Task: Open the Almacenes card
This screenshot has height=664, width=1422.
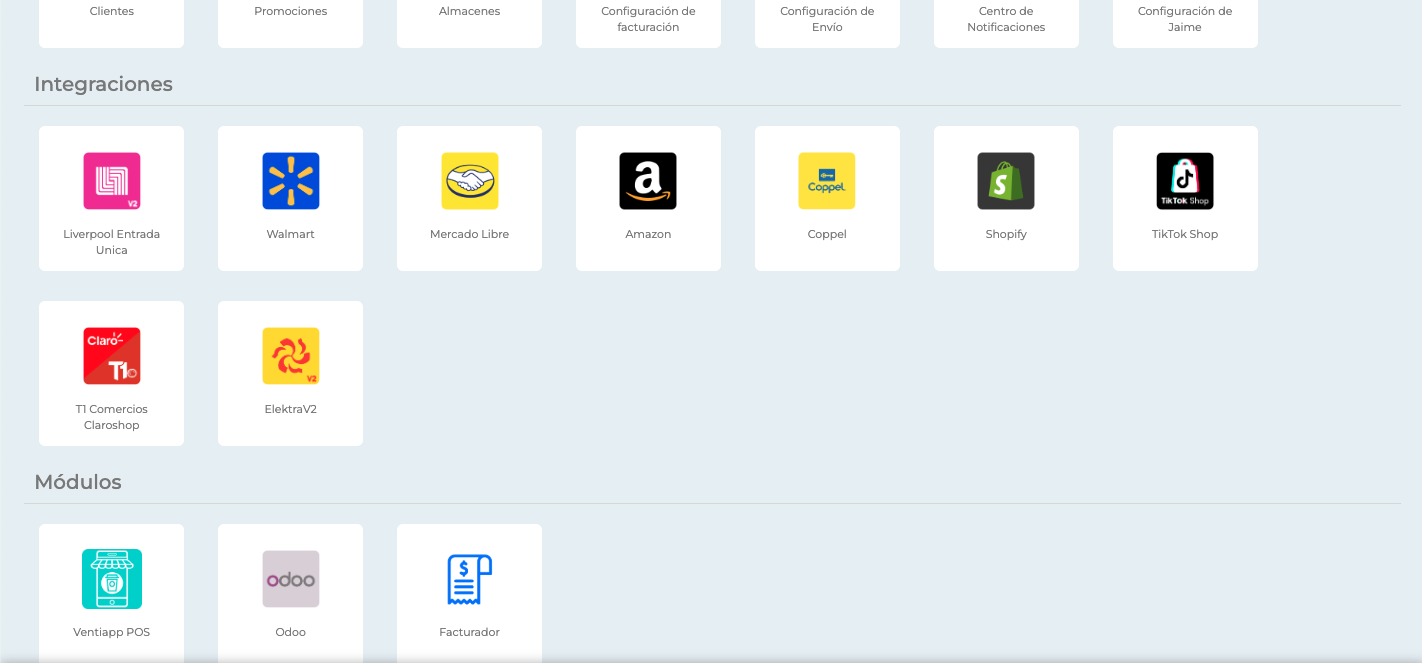Action: pyautogui.click(x=469, y=23)
